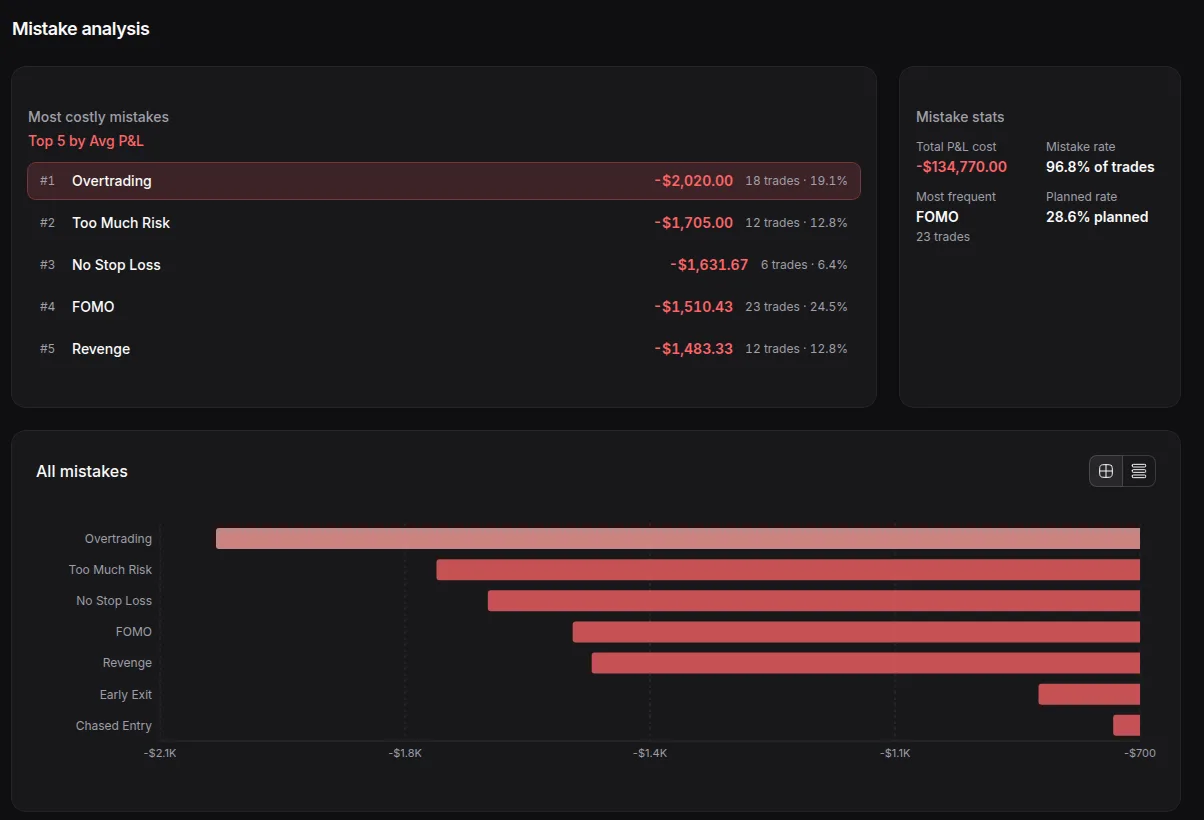Screen dimensions: 1204x820
Task: Click the FOMO bar in the chart
Action: tap(856, 632)
